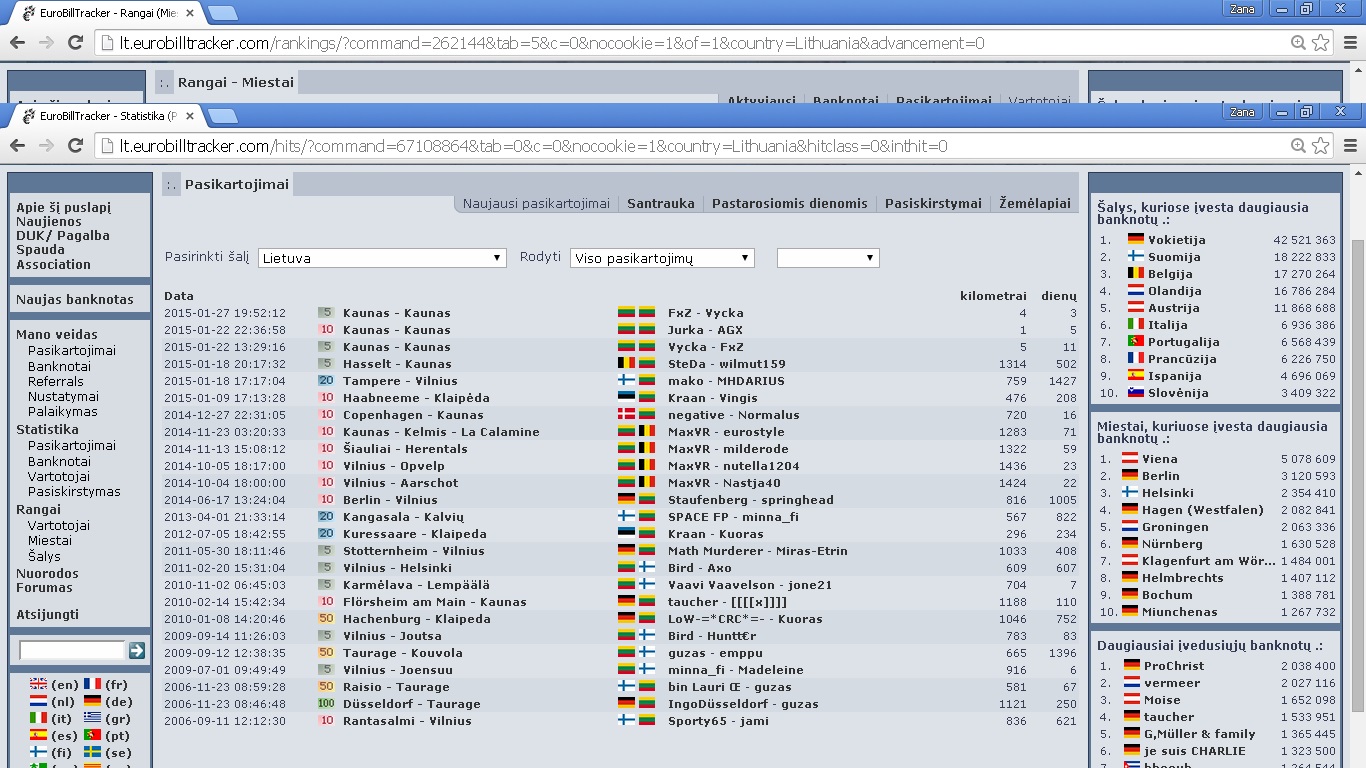Open Naujienos in the sidebar
The width and height of the screenshot is (1366, 768).
point(49,222)
